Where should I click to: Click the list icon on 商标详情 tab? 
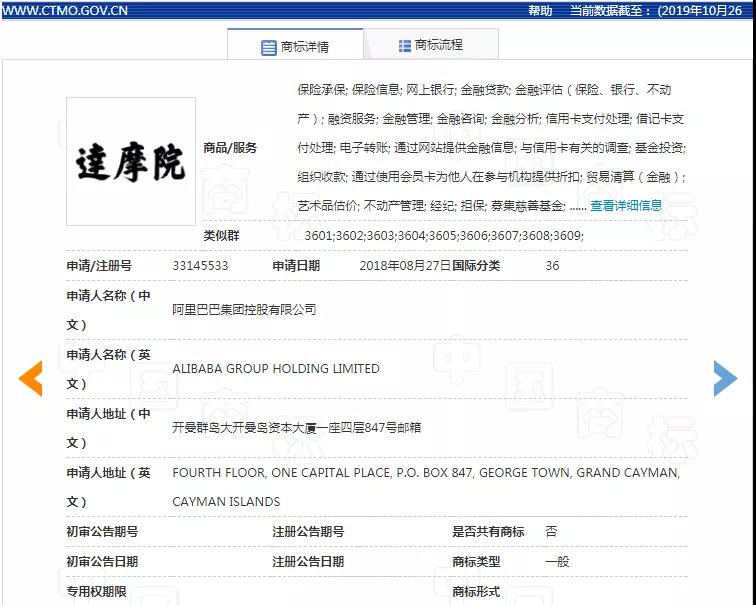point(268,47)
